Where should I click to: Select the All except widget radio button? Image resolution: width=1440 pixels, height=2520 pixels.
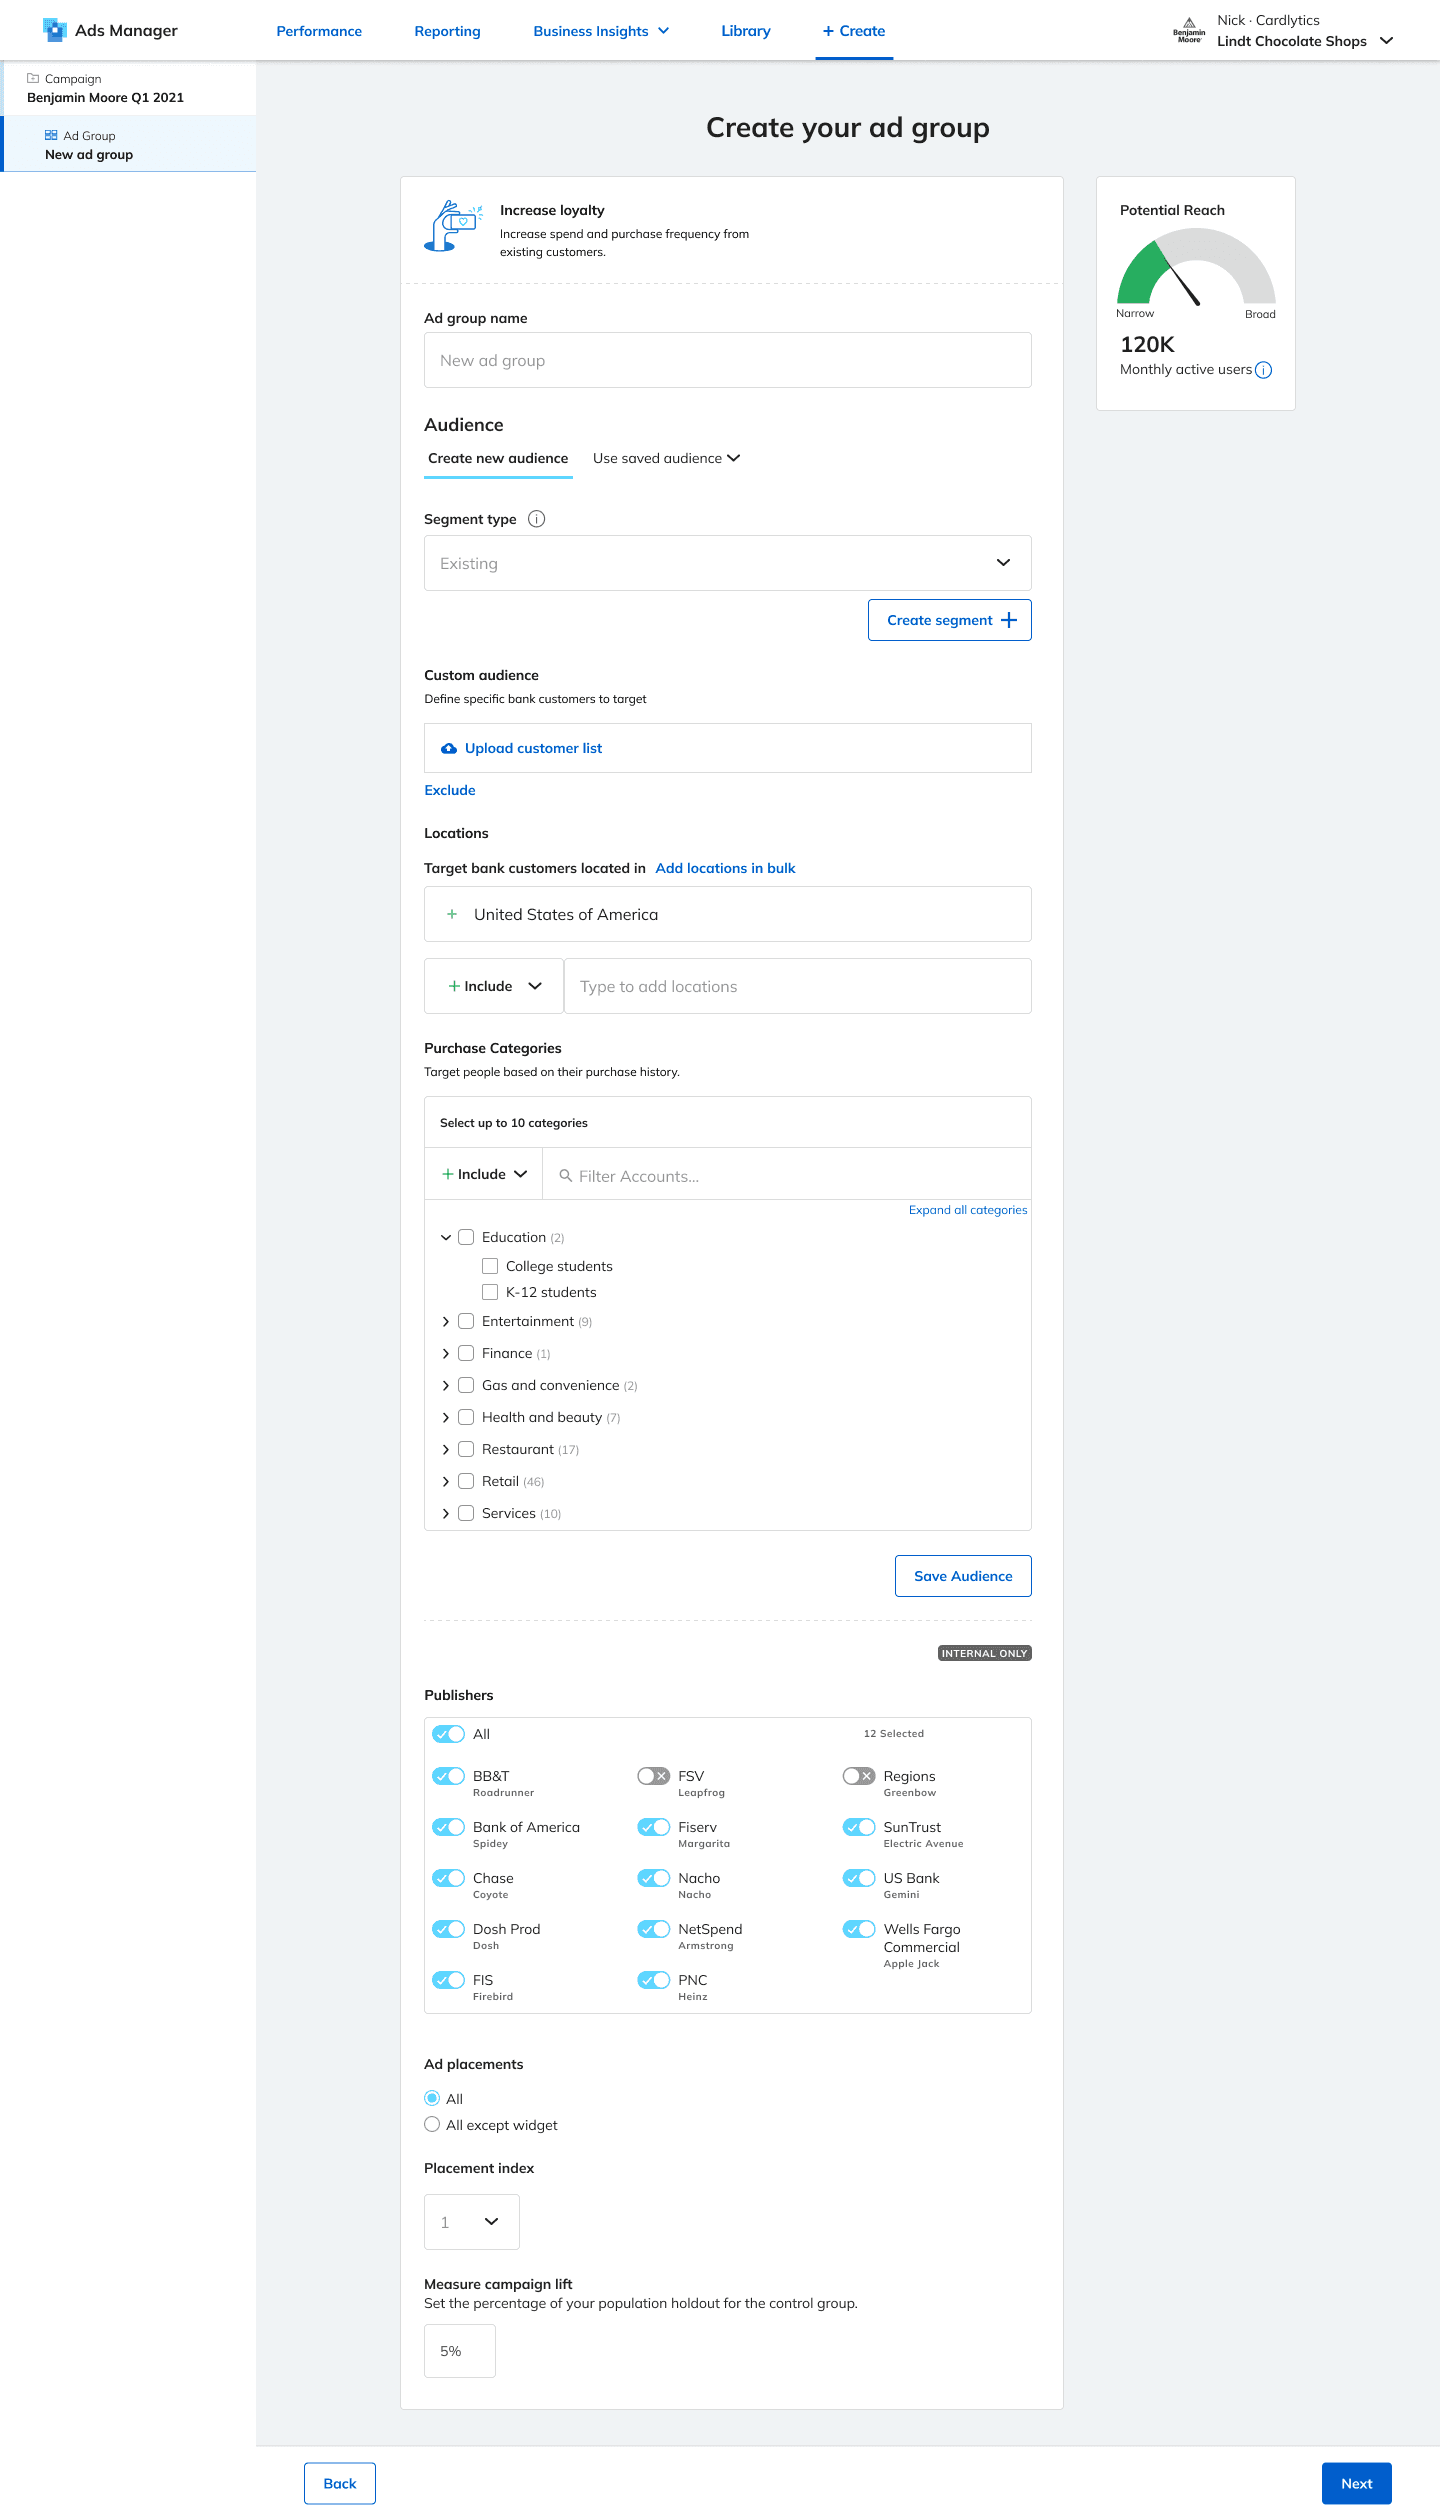432,2125
